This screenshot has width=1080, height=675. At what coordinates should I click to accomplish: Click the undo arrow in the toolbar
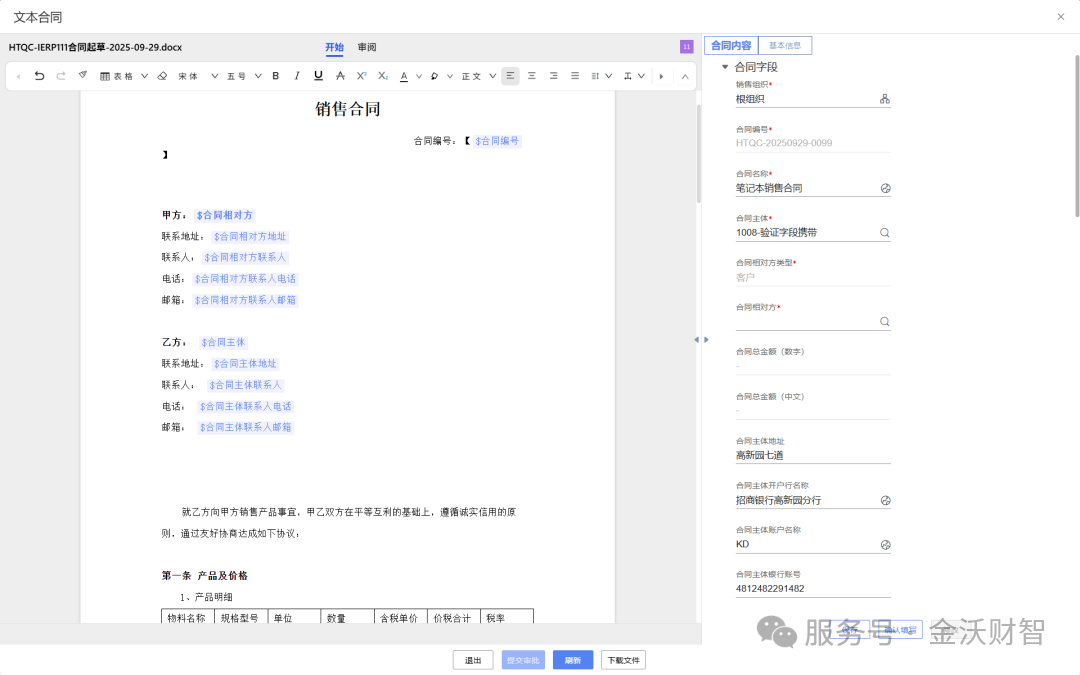point(39,76)
